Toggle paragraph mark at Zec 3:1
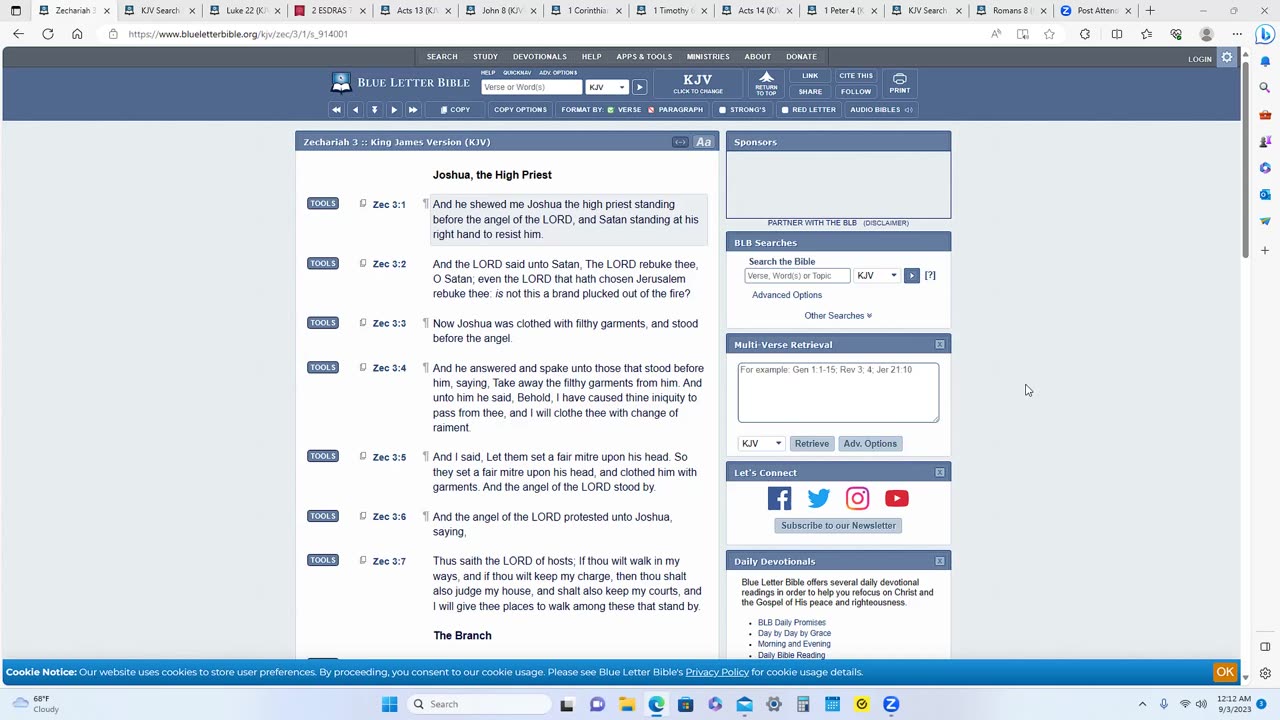Image resolution: width=1280 pixels, height=720 pixels. point(425,204)
